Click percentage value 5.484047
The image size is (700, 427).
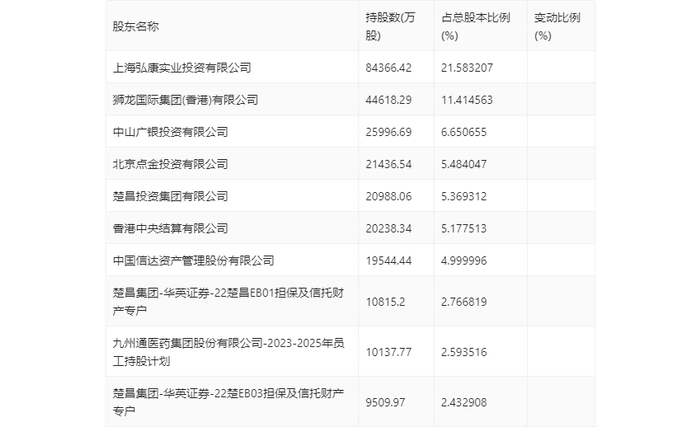click(x=464, y=164)
